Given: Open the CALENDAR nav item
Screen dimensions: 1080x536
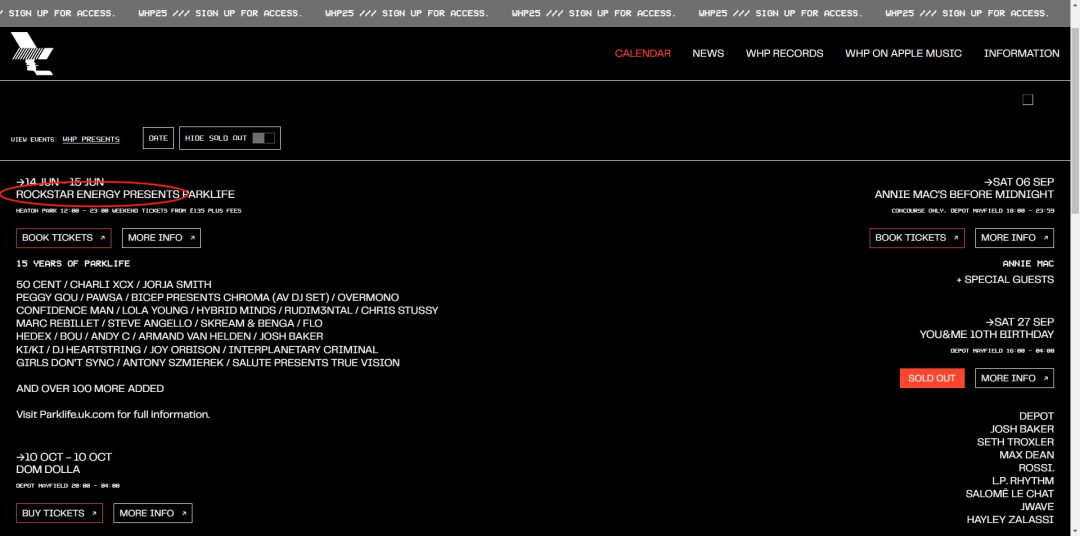Looking at the screenshot, I should [x=643, y=53].
